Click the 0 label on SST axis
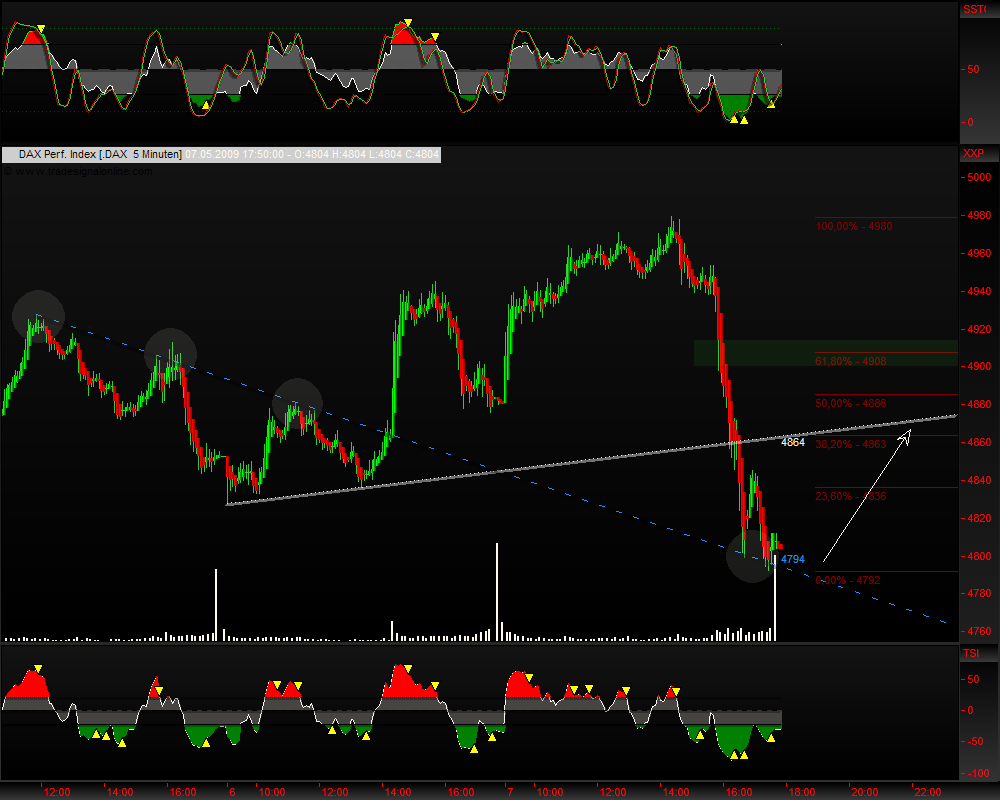 coord(971,122)
